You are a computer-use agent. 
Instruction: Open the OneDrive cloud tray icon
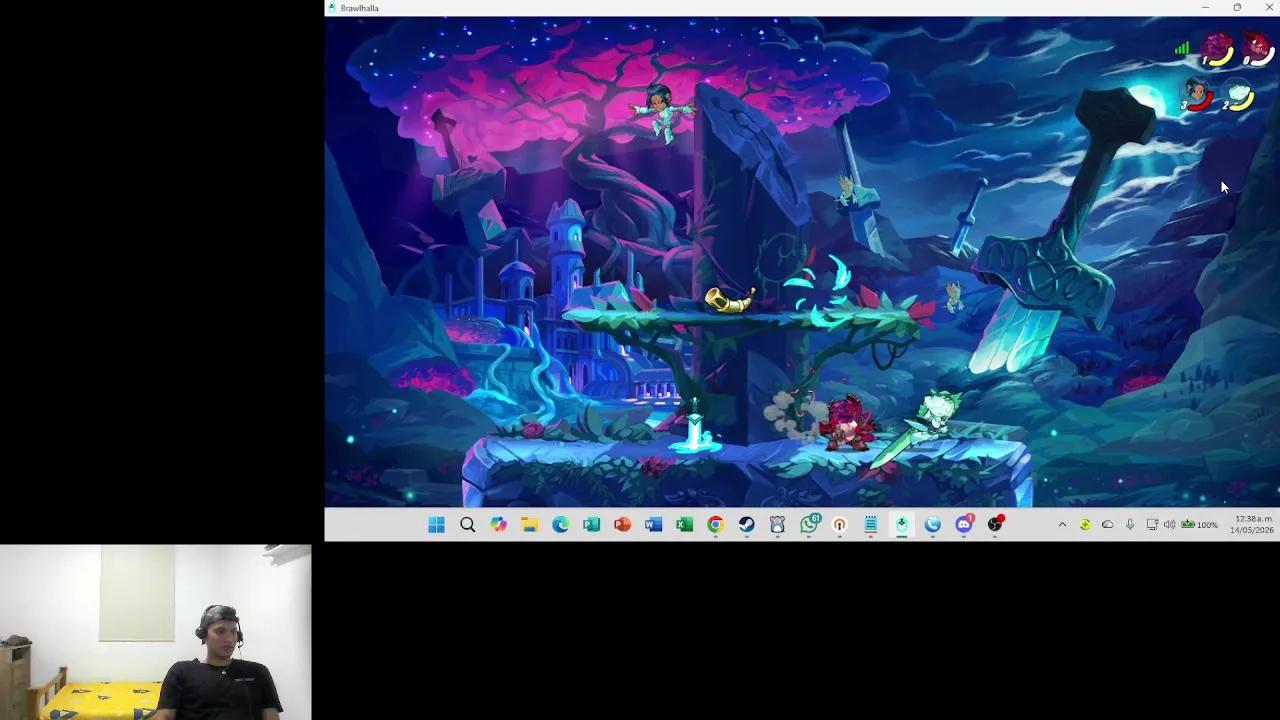coord(1107,525)
